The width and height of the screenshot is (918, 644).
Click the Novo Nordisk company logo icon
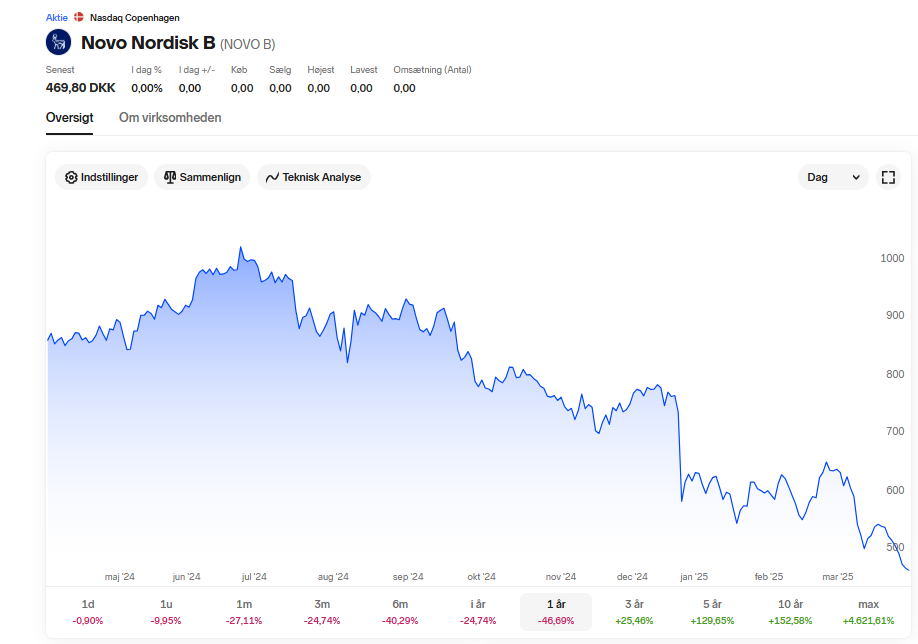coord(59,42)
